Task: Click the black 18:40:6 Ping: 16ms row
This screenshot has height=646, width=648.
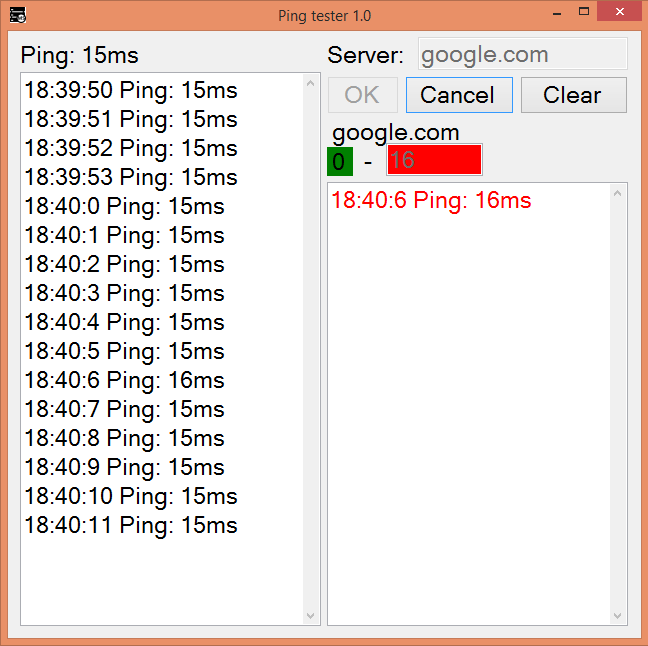Action: click(x=125, y=381)
